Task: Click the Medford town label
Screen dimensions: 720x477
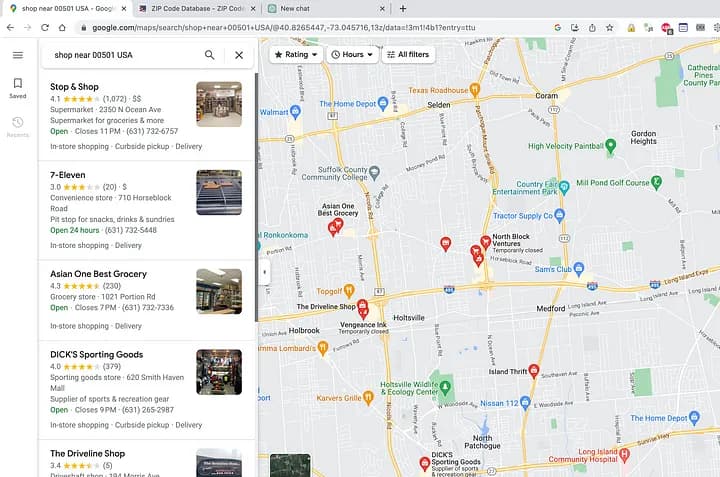Action: point(551,309)
